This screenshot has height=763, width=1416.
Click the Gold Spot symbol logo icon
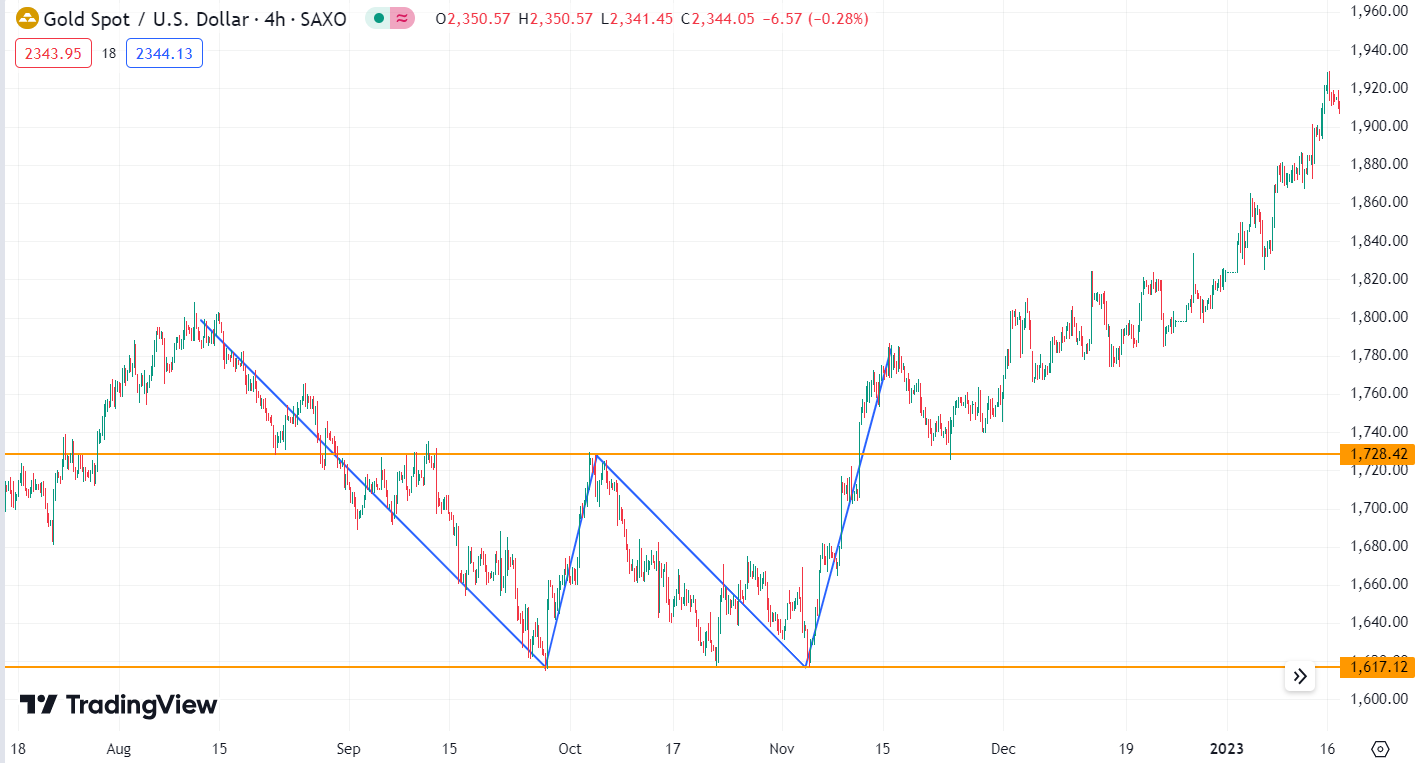(x=27, y=18)
